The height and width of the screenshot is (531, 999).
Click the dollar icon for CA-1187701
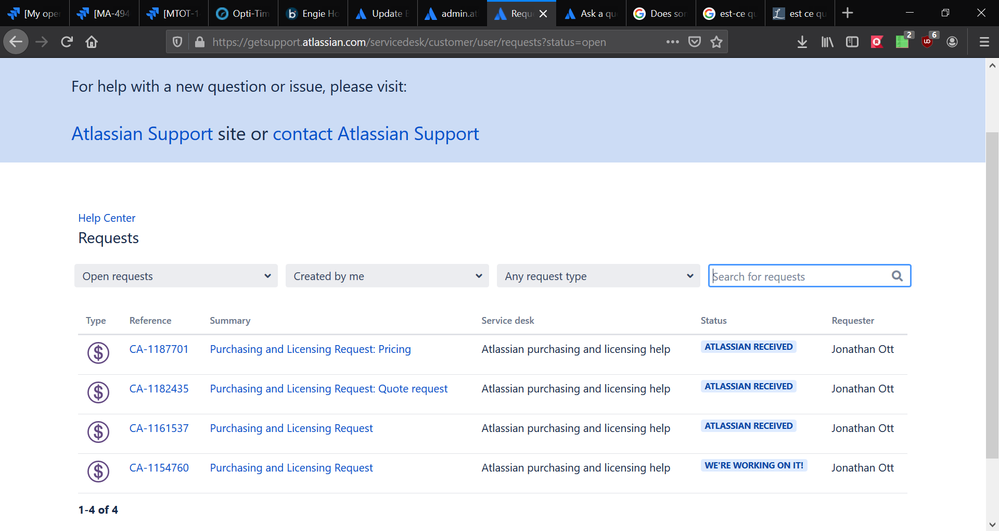(x=98, y=353)
